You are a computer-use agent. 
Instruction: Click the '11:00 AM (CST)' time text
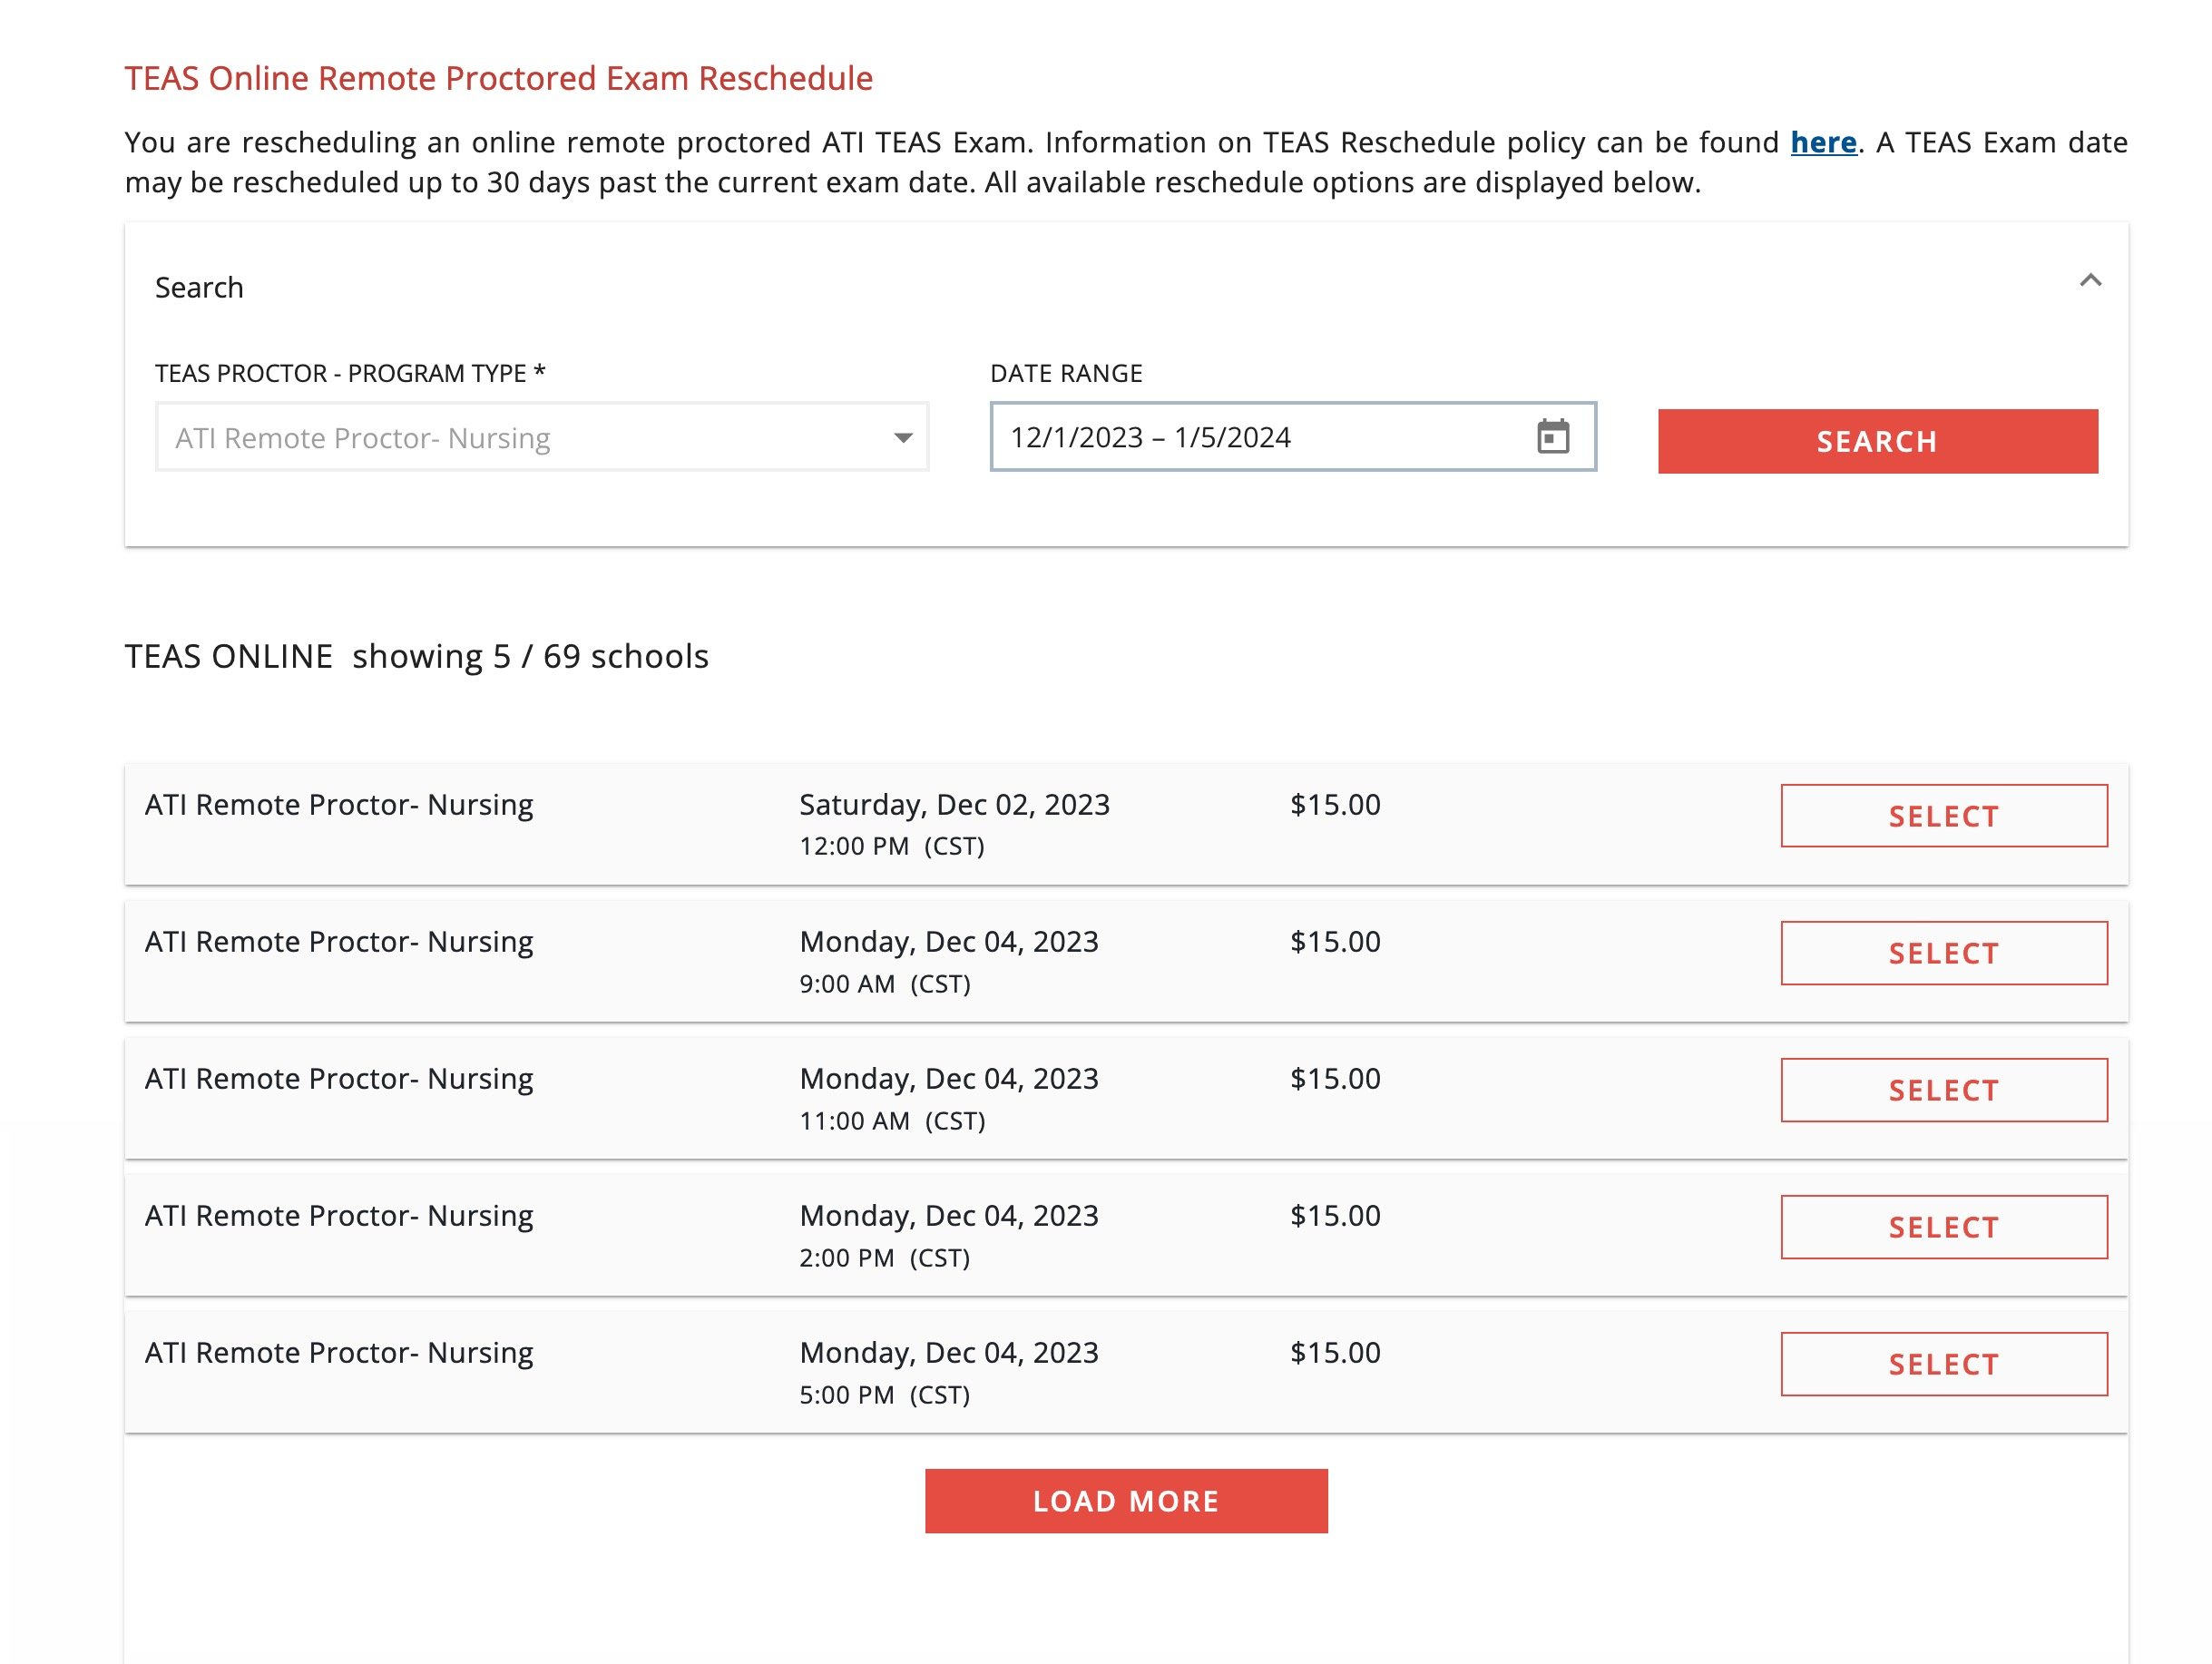892,1121
